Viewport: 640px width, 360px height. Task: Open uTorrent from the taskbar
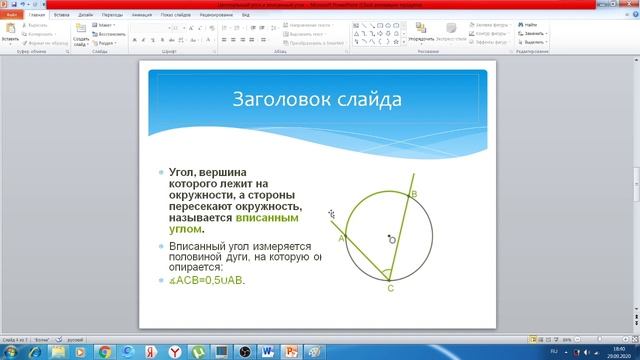click(x=198, y=352)
